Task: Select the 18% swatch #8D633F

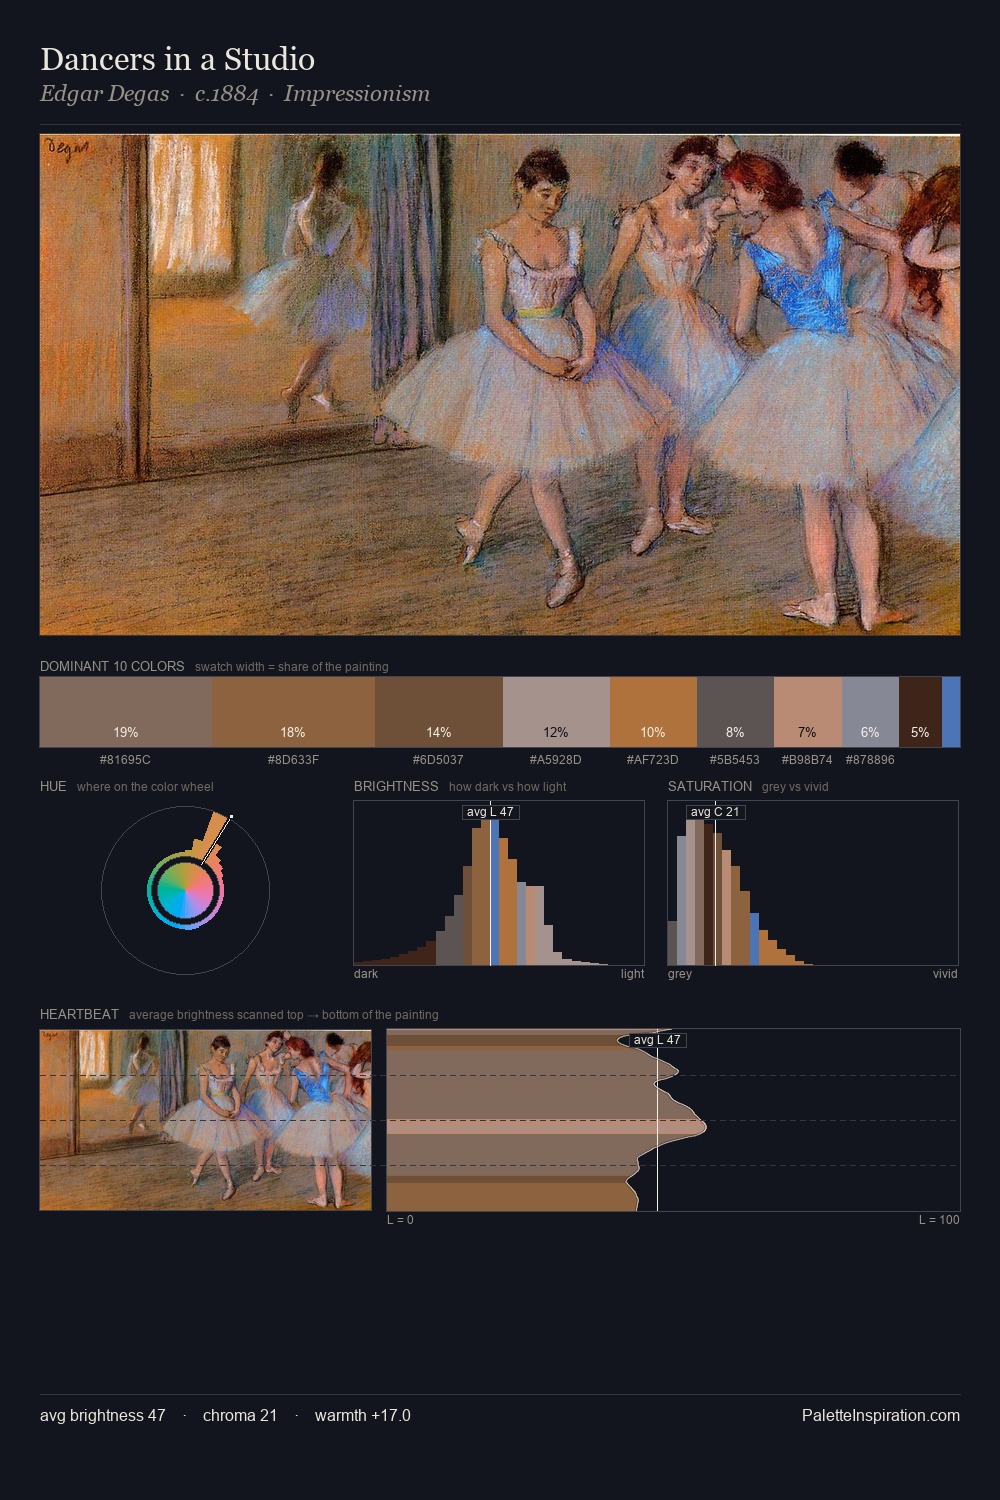Action: [293, 712]
